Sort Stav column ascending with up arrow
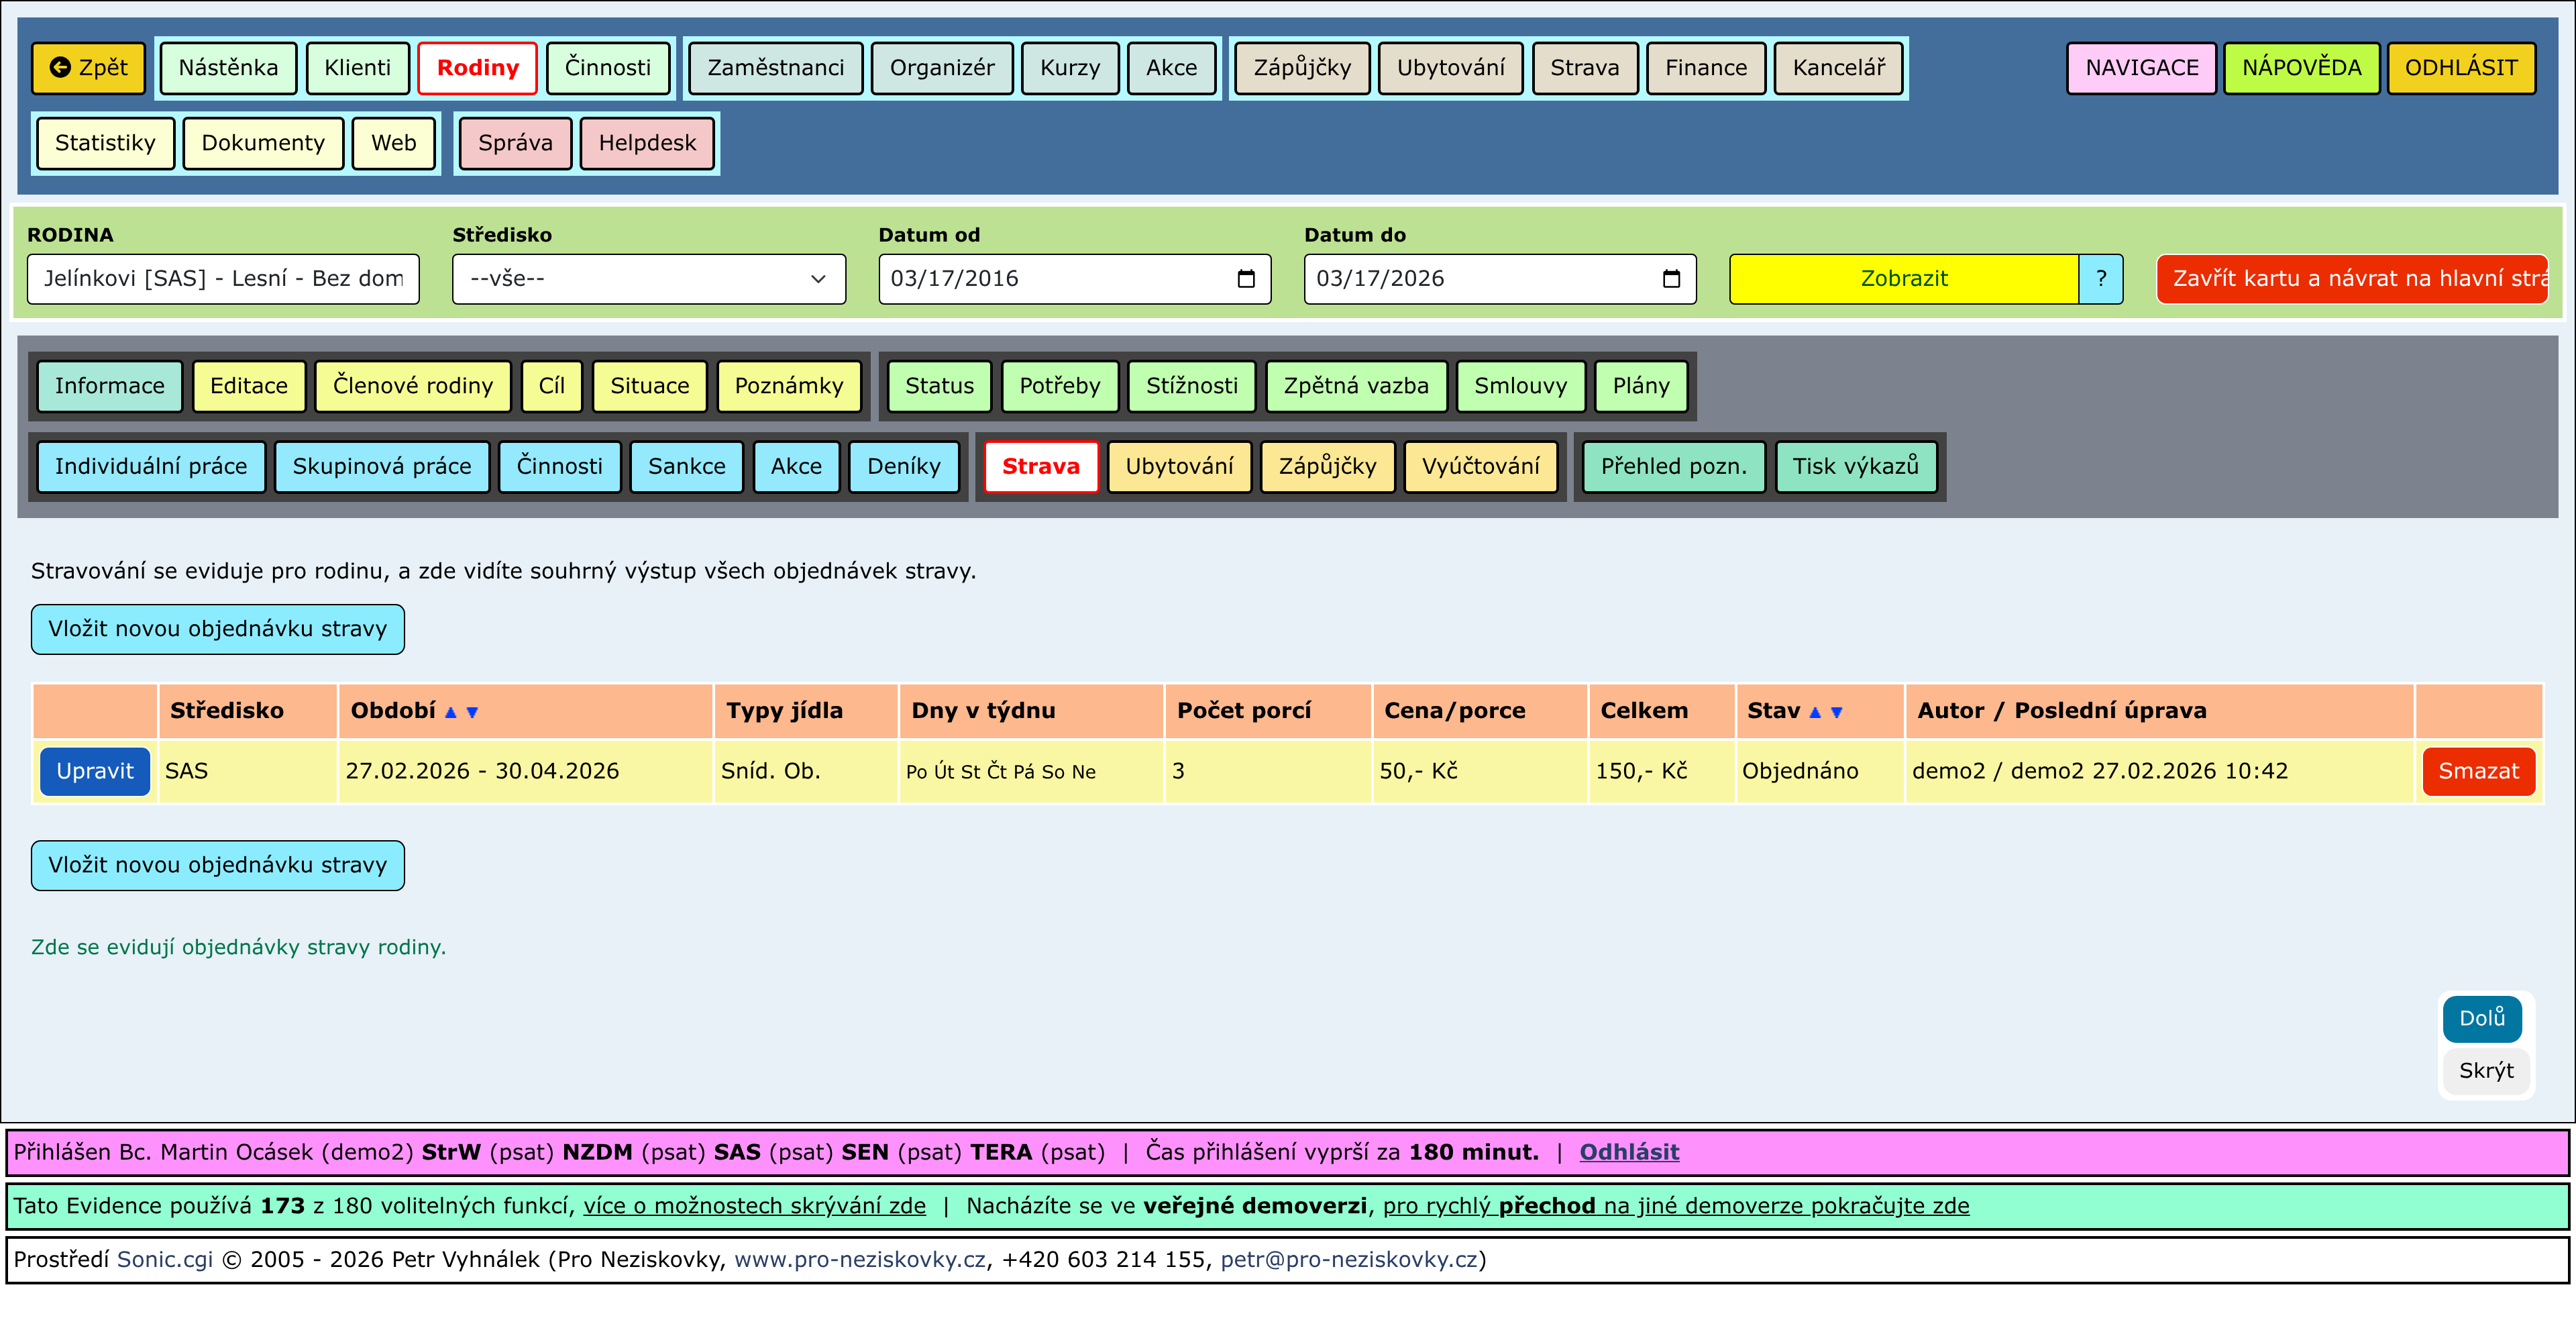 point(1815,712)
